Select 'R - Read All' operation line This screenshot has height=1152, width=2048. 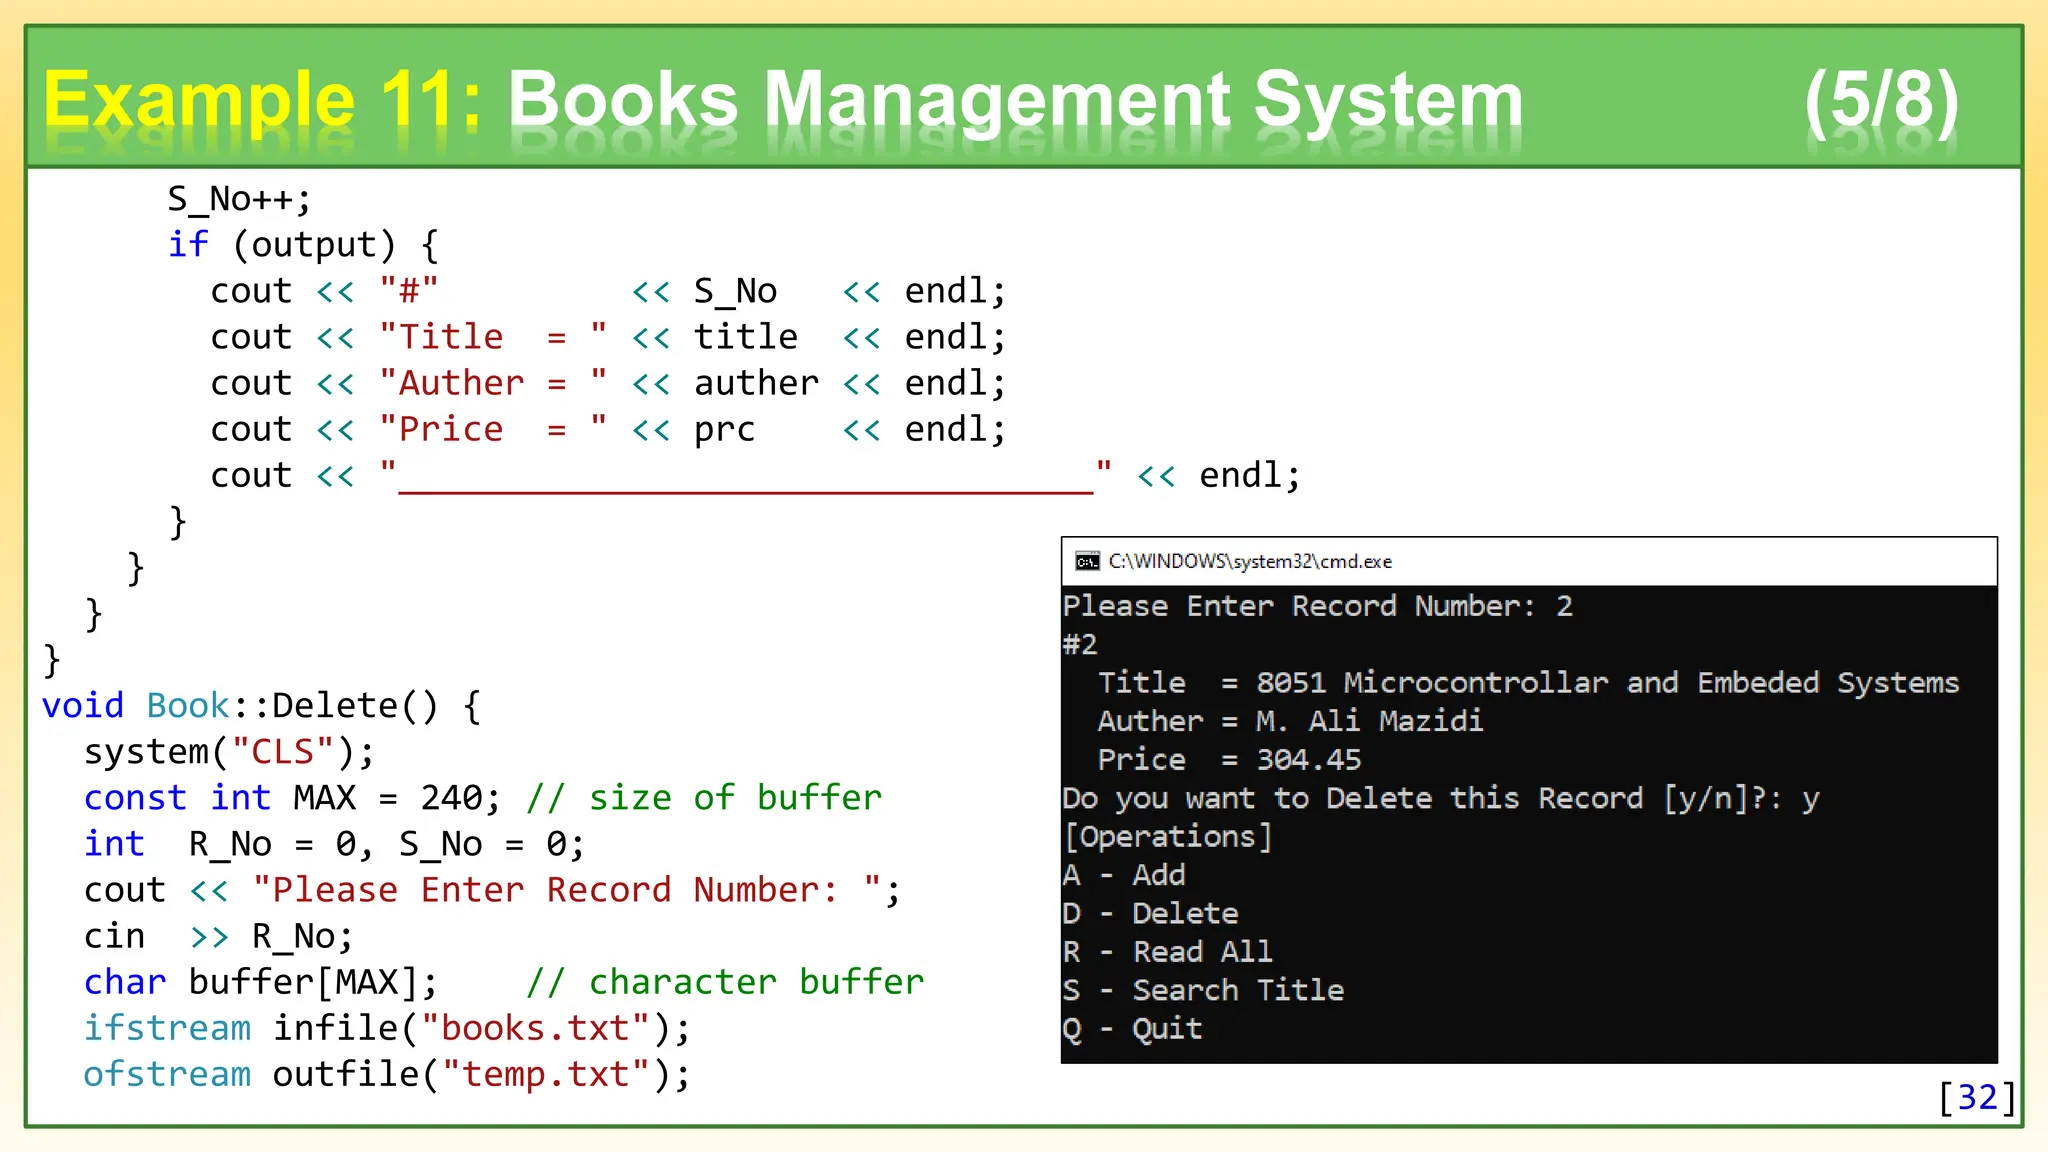coord(1167,951)
